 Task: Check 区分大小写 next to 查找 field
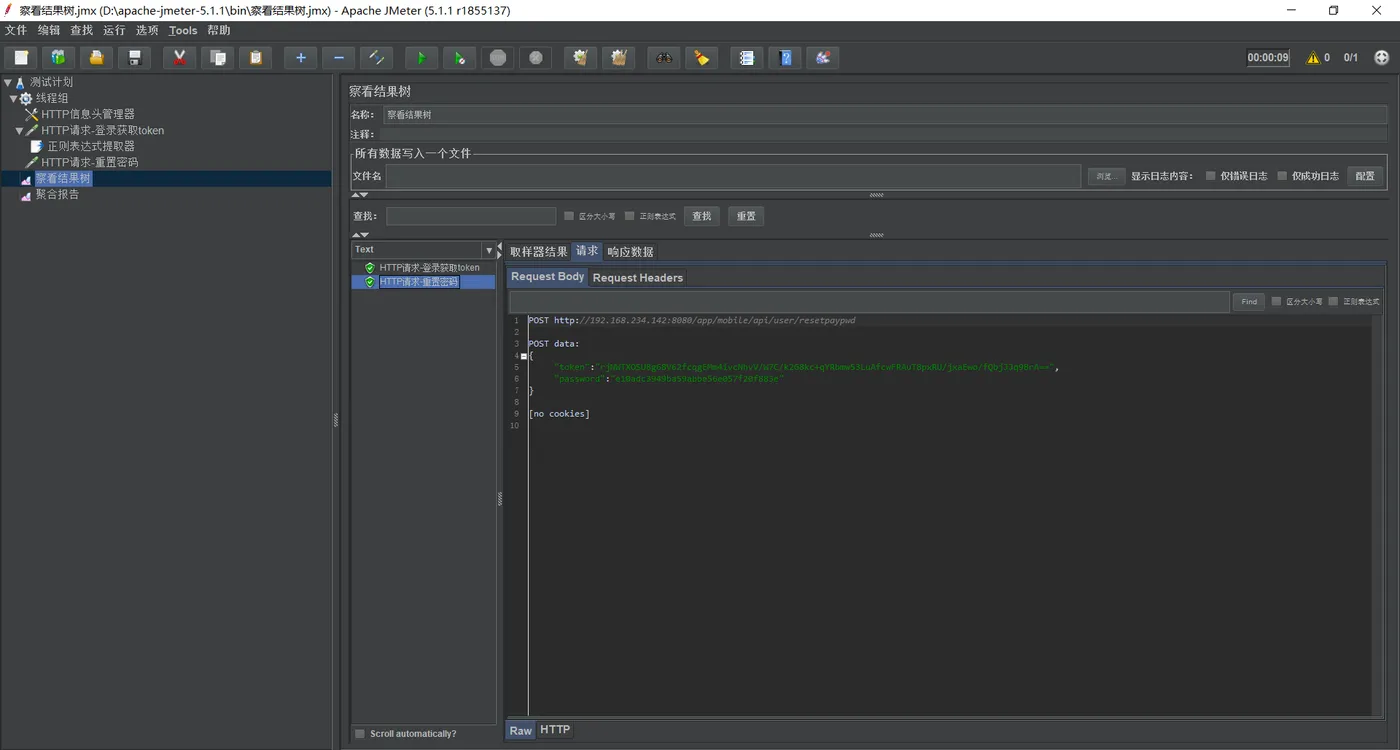click(x=569, y=216)
